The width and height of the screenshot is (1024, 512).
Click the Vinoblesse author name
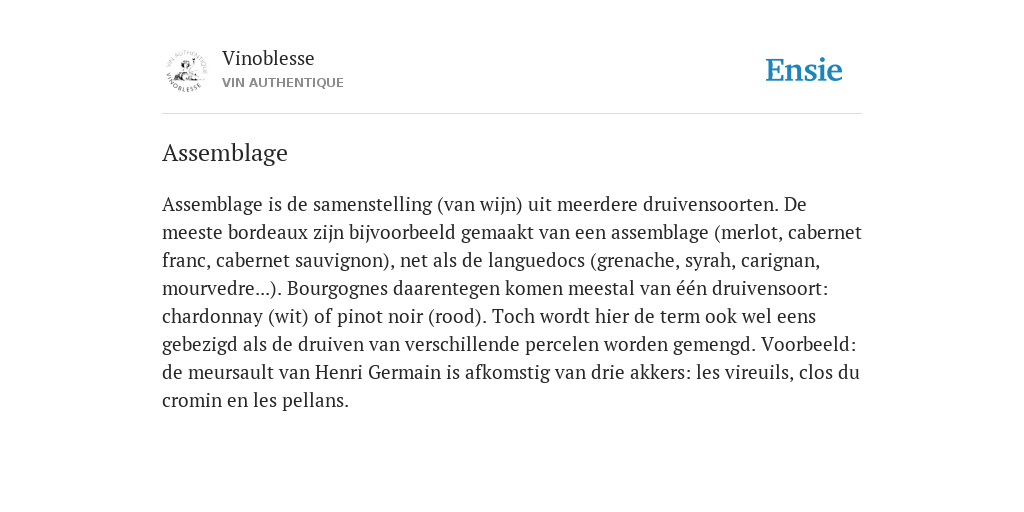268,58
